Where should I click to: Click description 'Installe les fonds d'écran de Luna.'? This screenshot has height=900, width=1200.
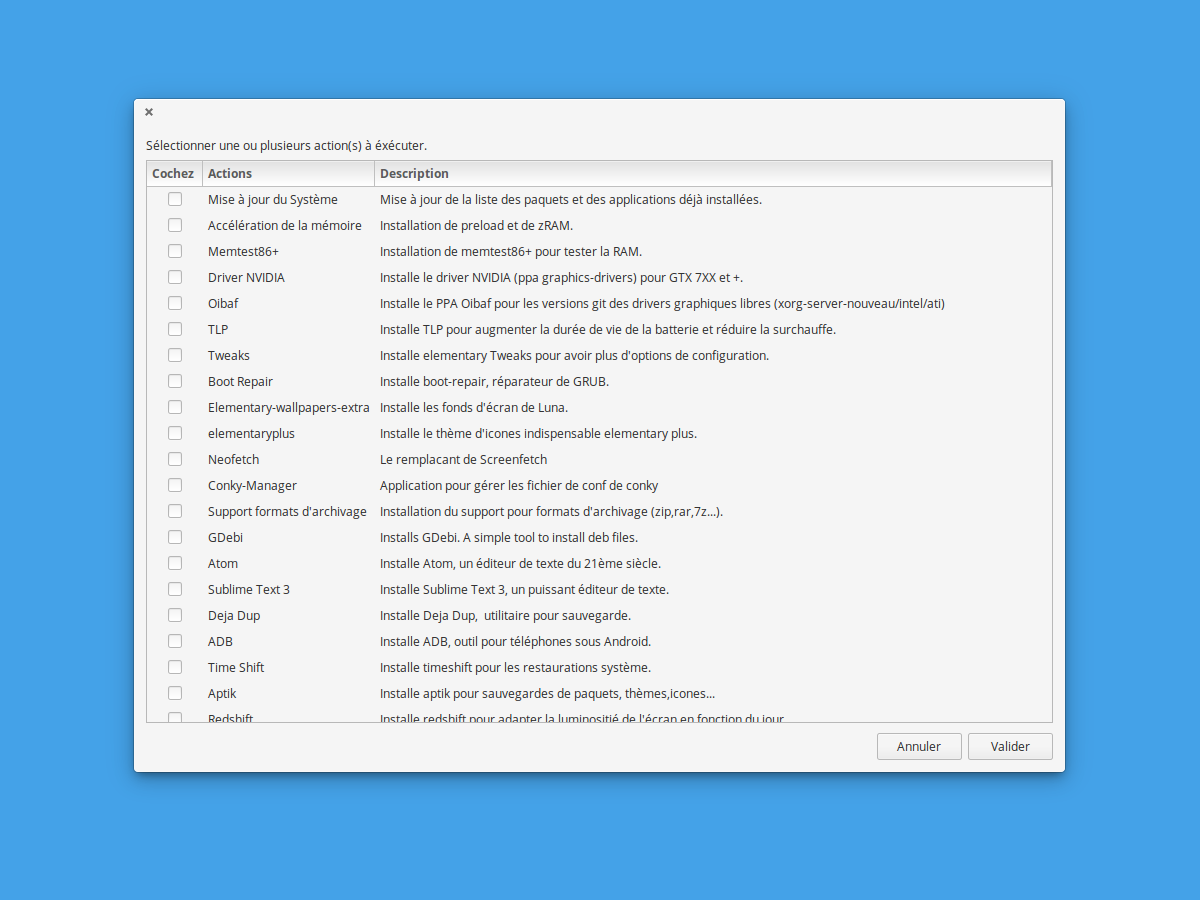pyautogui.click(x=474, y=407)
